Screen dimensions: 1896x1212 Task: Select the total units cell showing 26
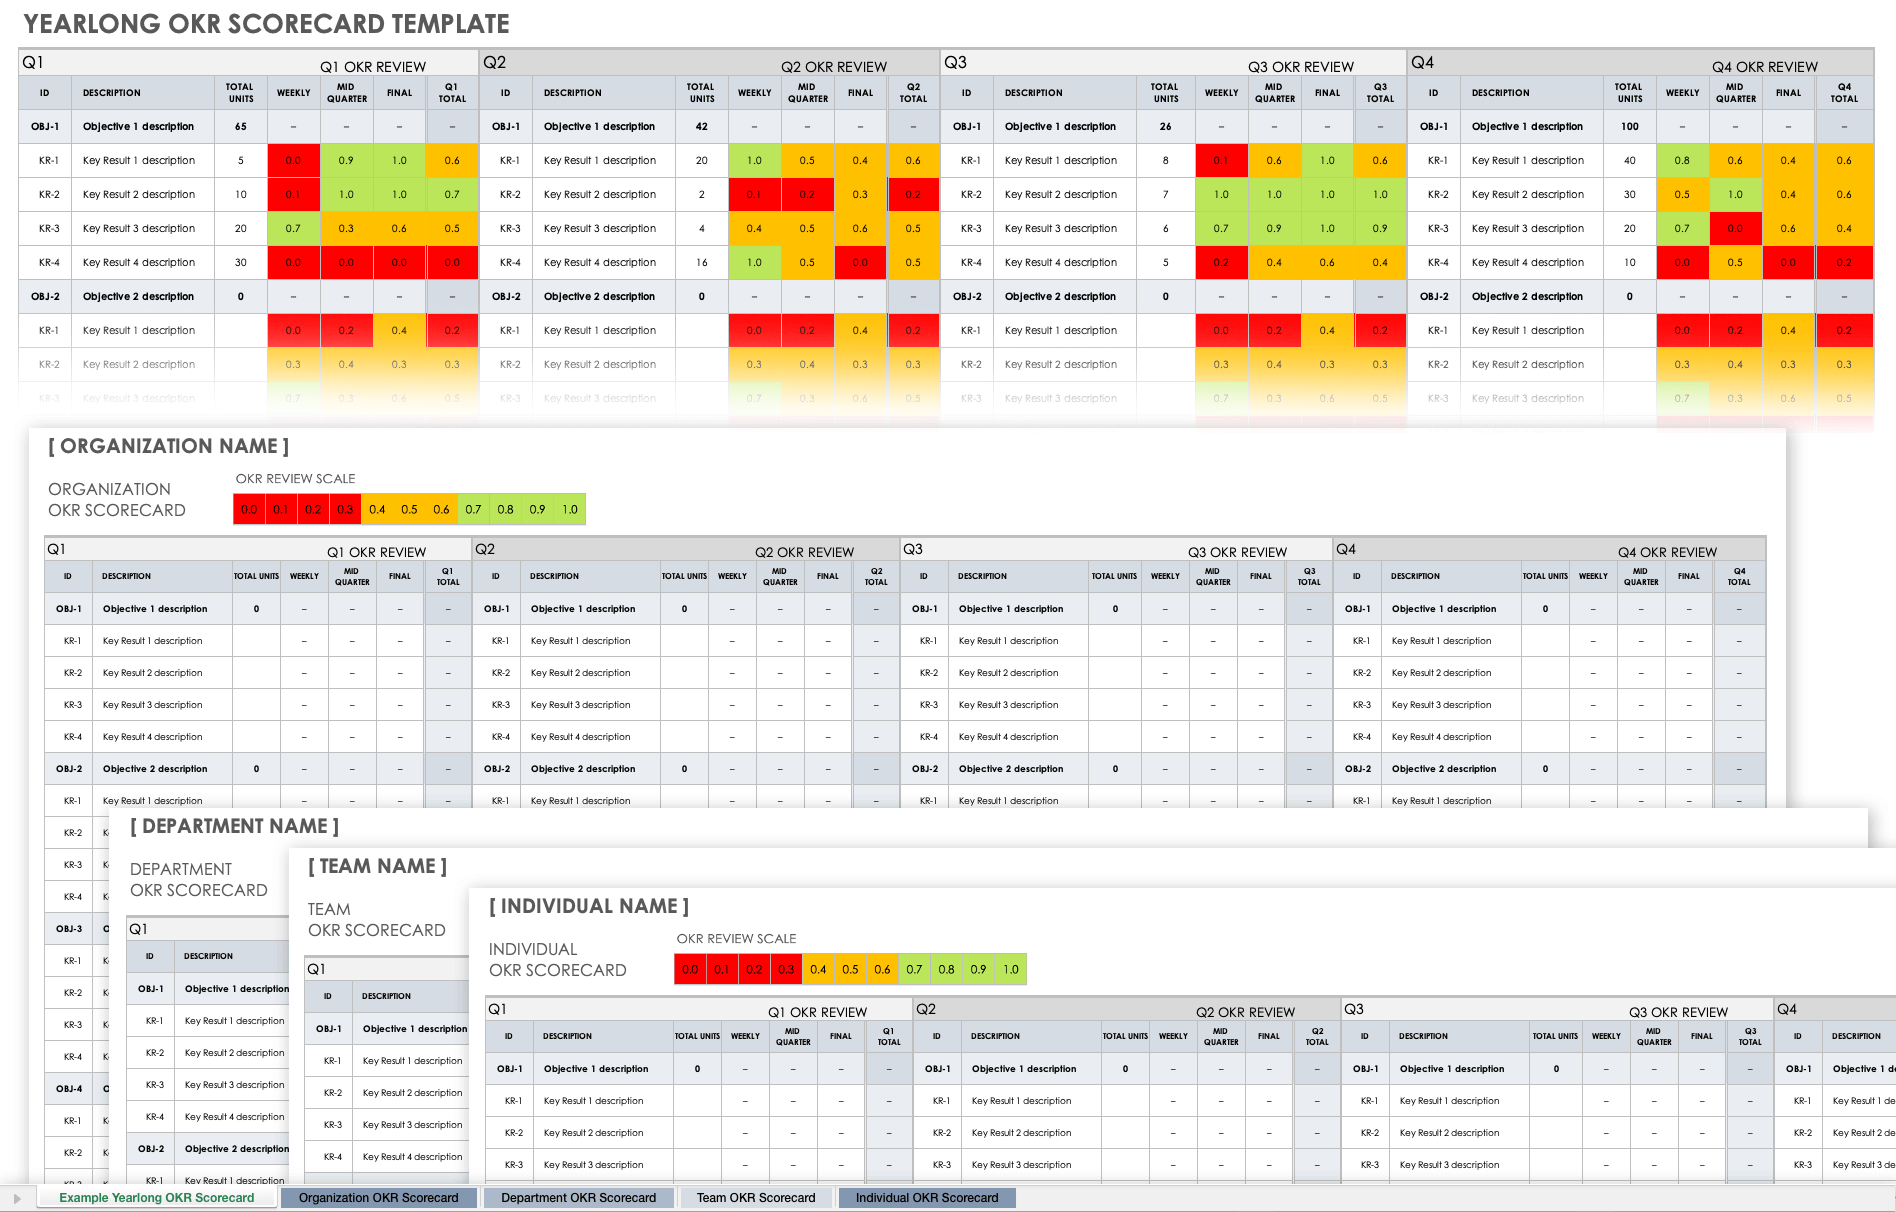(x=1165, y=127)
